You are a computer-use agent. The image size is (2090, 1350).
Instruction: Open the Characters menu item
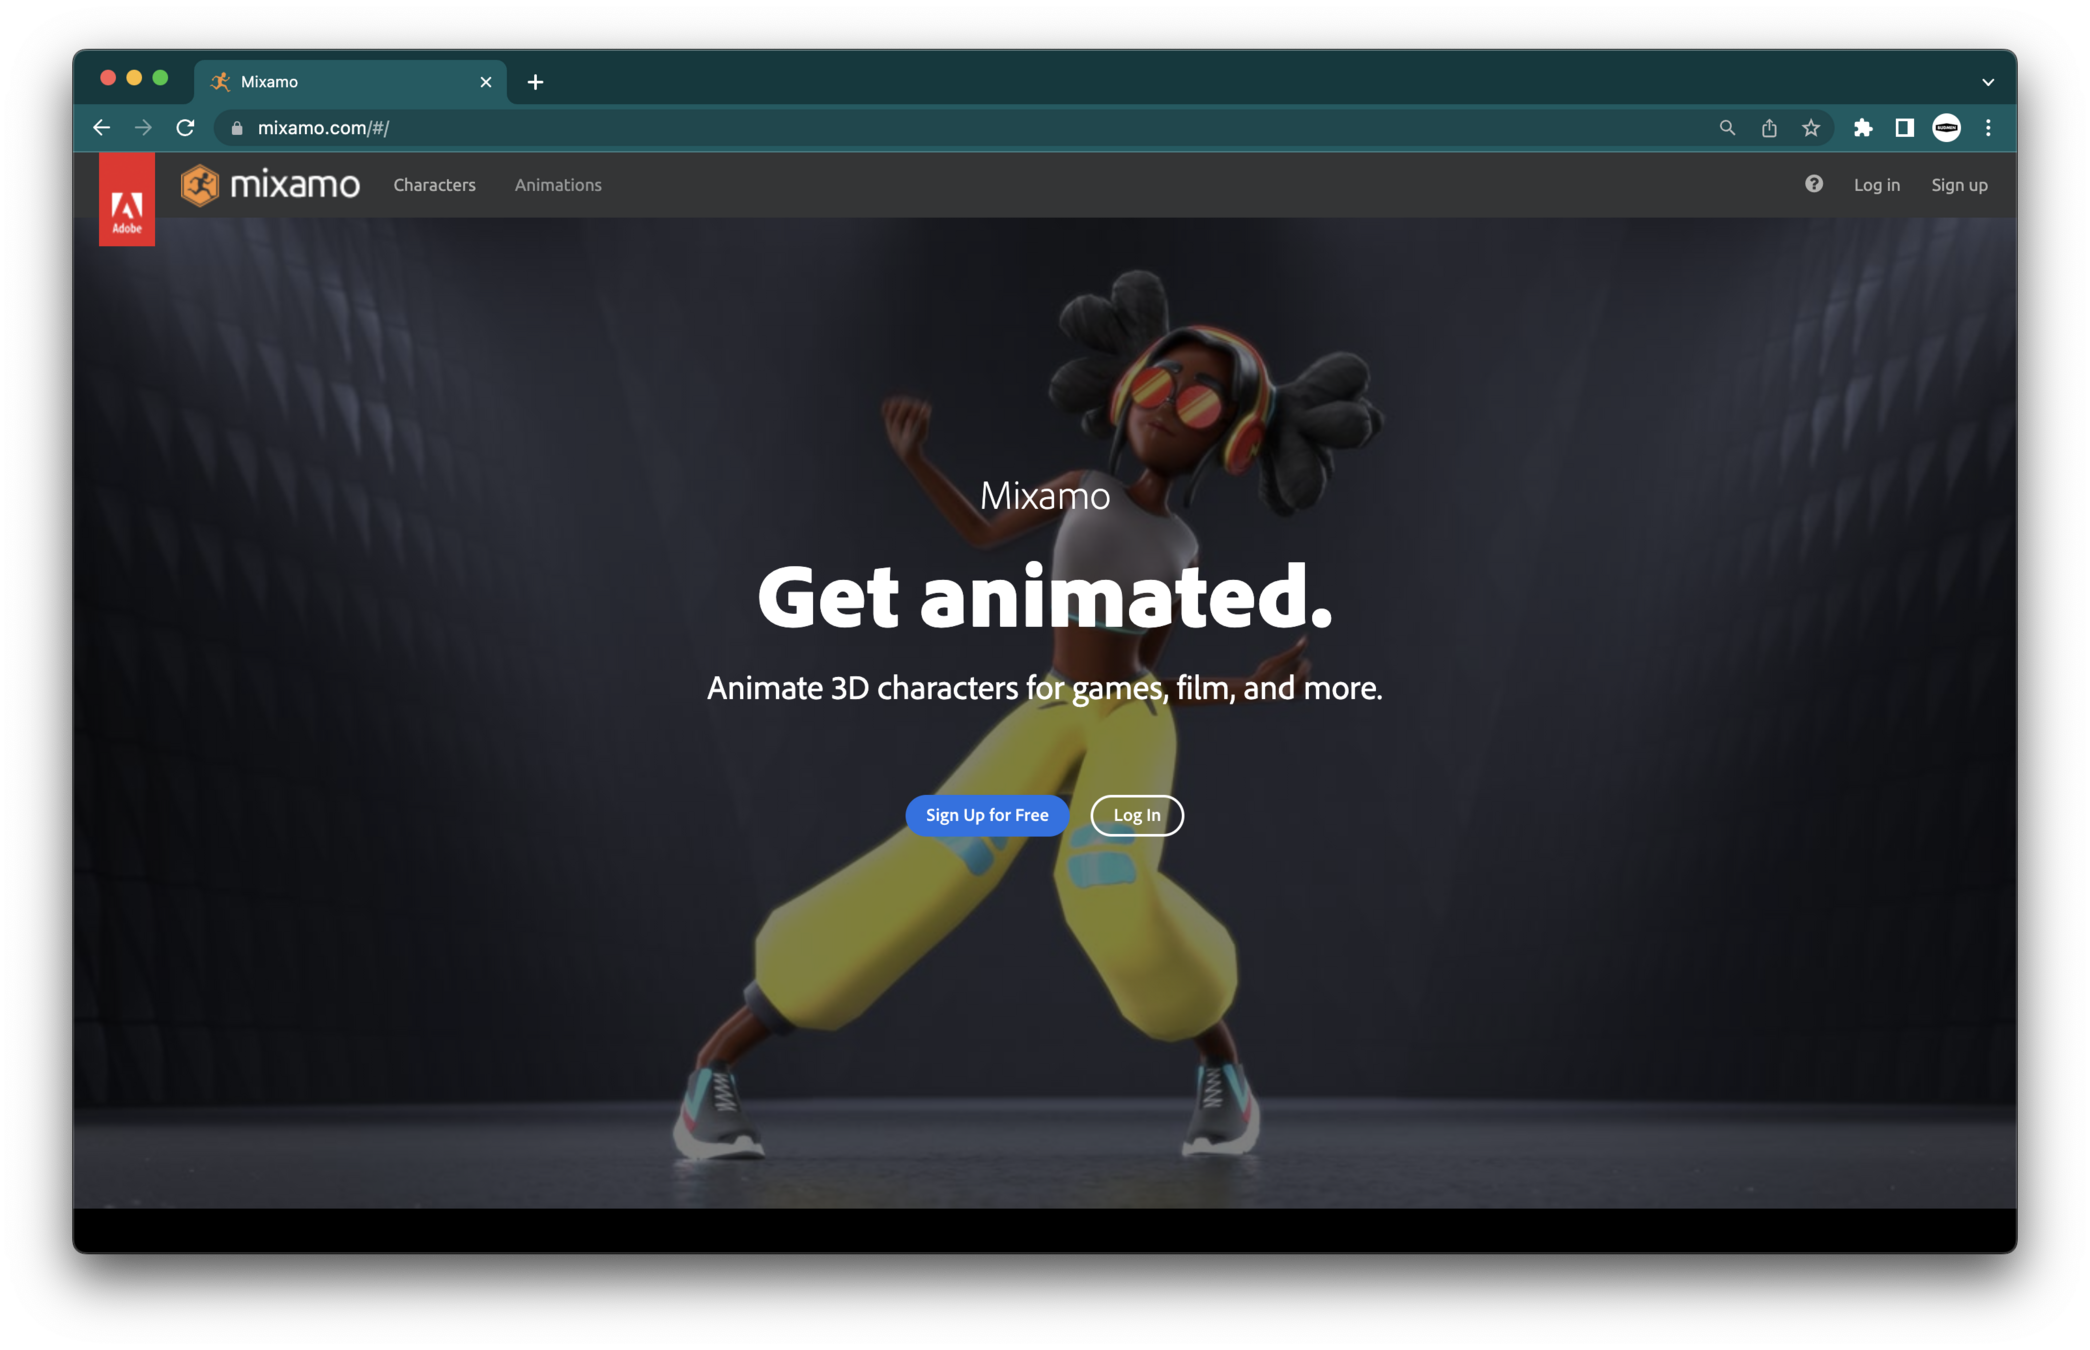coord(434,185)
